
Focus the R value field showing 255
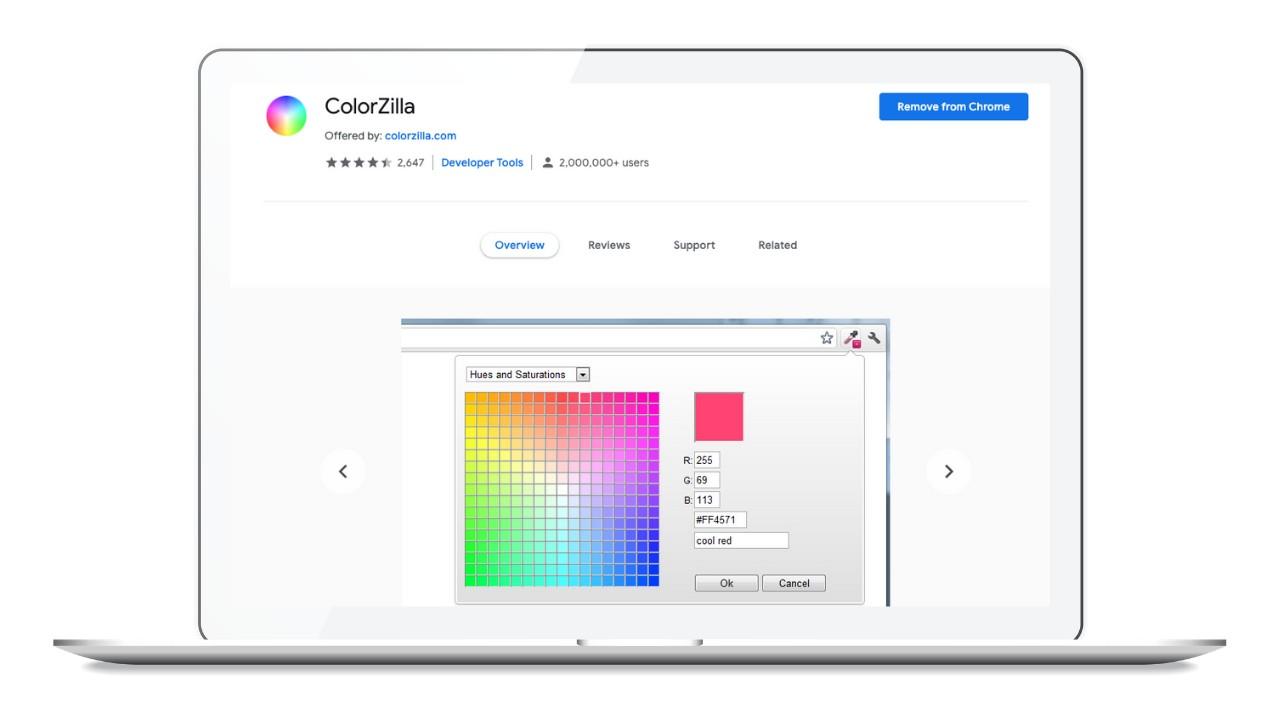707,460
